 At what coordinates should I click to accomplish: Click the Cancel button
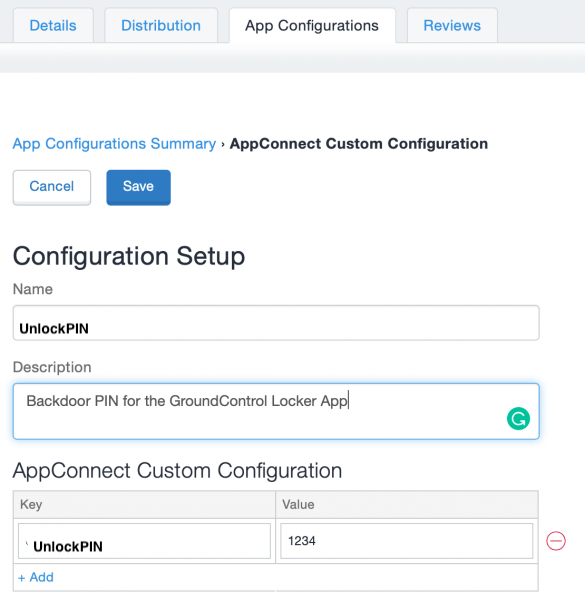(52, 188)
